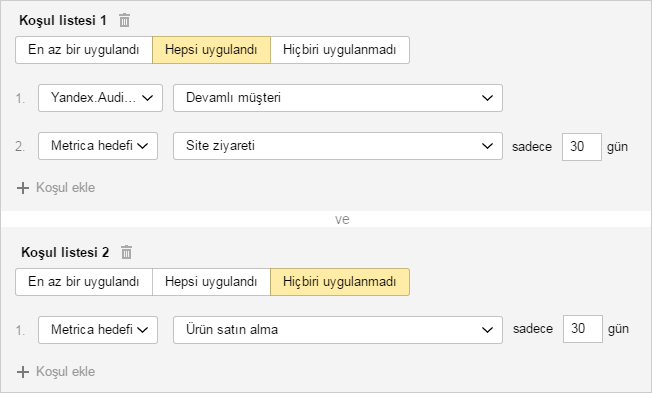Delete Koşul listesi 1 with trash icon
The image size is (652, 393).
point(124,20)
